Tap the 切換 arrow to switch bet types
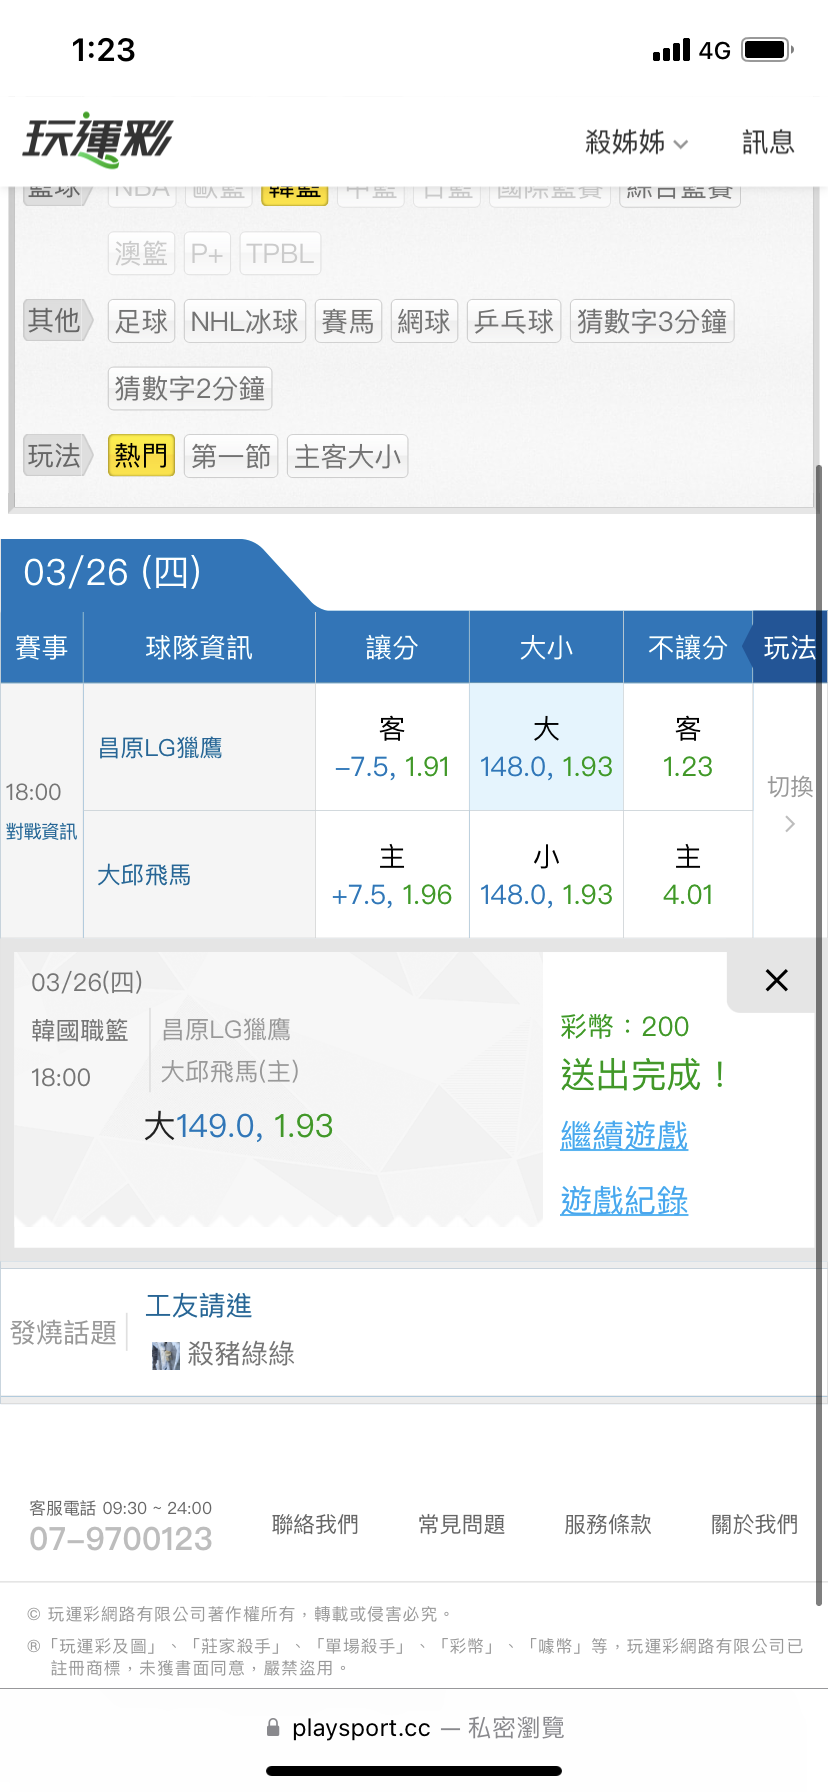828x1792 pixels. (x=790, y=824)
